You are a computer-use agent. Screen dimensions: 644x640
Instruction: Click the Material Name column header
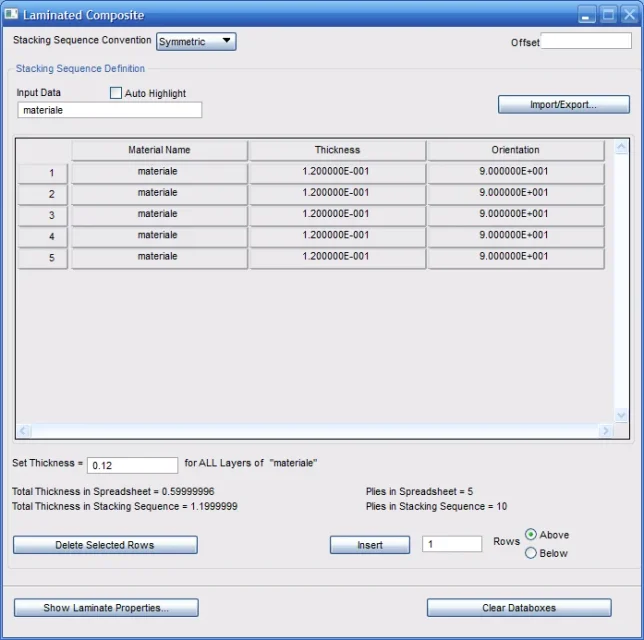pyautogui.click(x=159, y=150)
